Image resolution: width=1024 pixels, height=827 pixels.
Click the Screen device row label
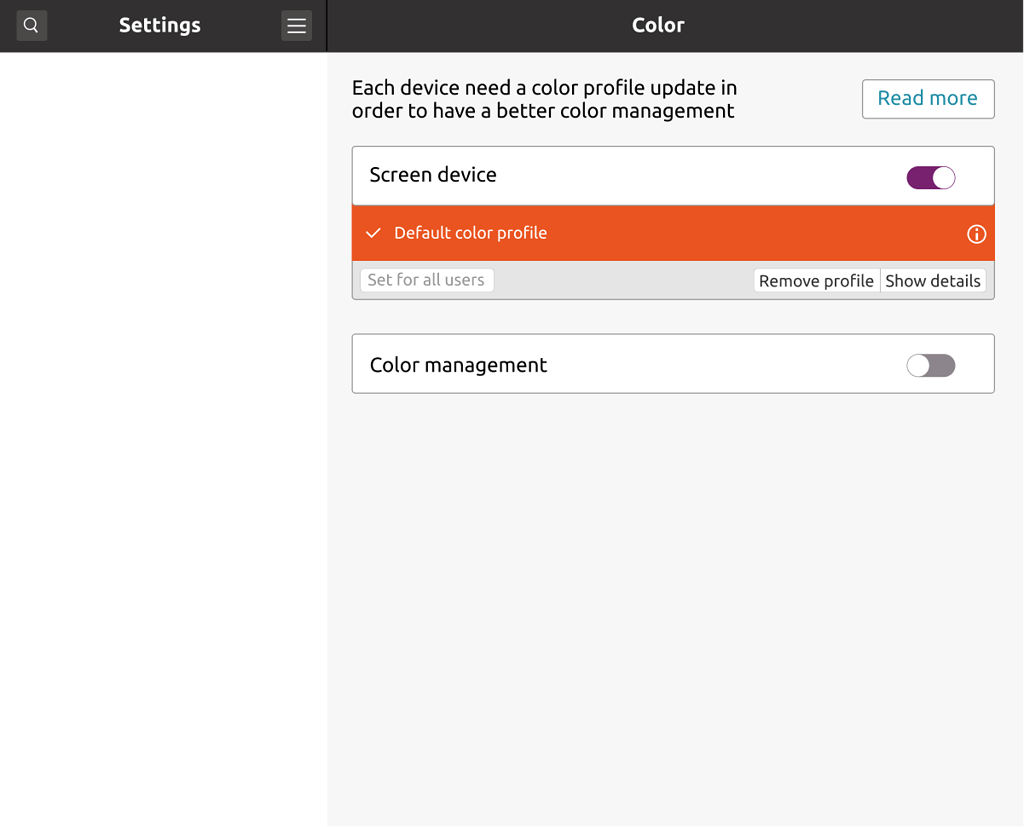(x=433, y=174)
